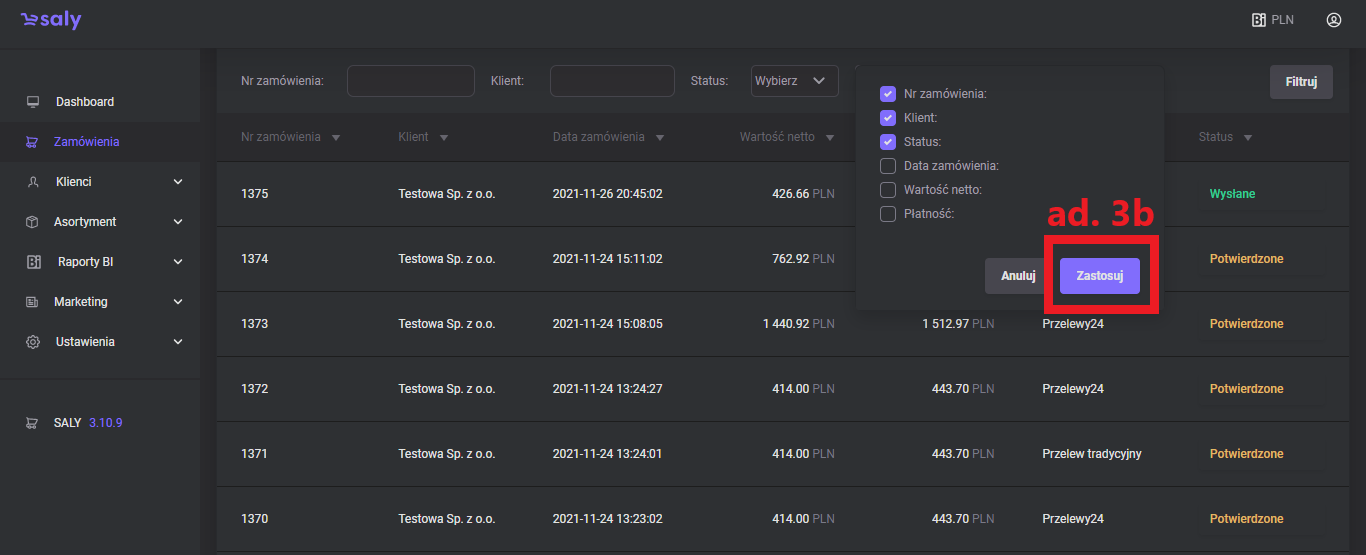Viewport: 1366px width, 555px height.
Task: Click the Ustawienia gear icon
Action: [33, 342]
